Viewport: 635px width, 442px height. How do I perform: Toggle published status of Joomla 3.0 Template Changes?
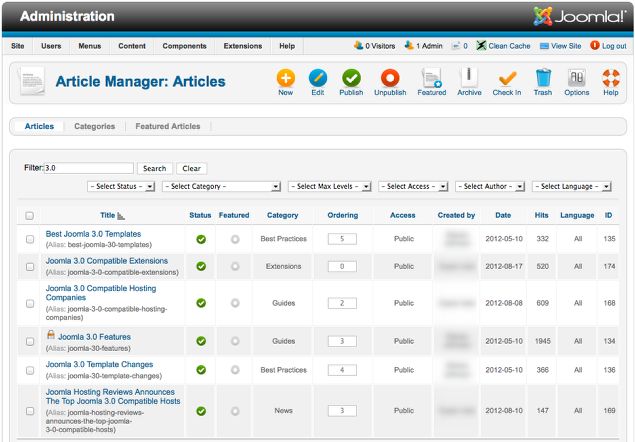click(201, 370)
